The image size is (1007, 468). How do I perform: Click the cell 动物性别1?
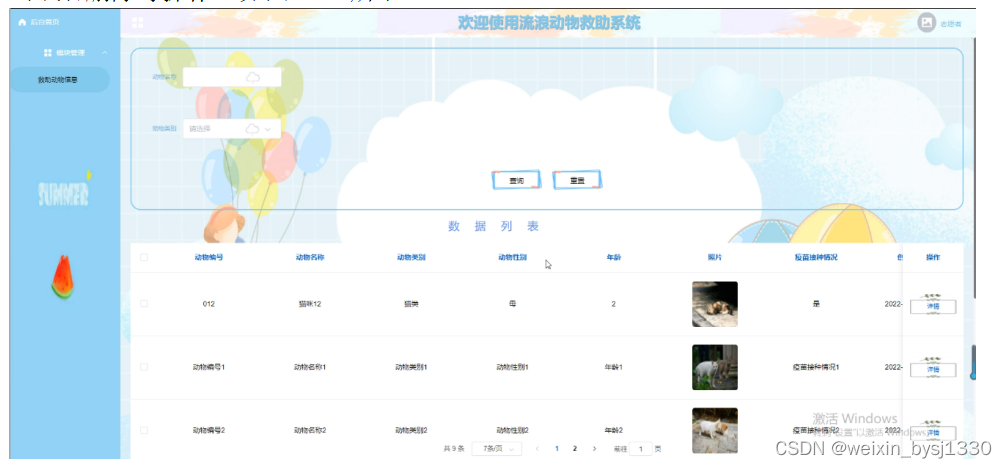(512, 367)
